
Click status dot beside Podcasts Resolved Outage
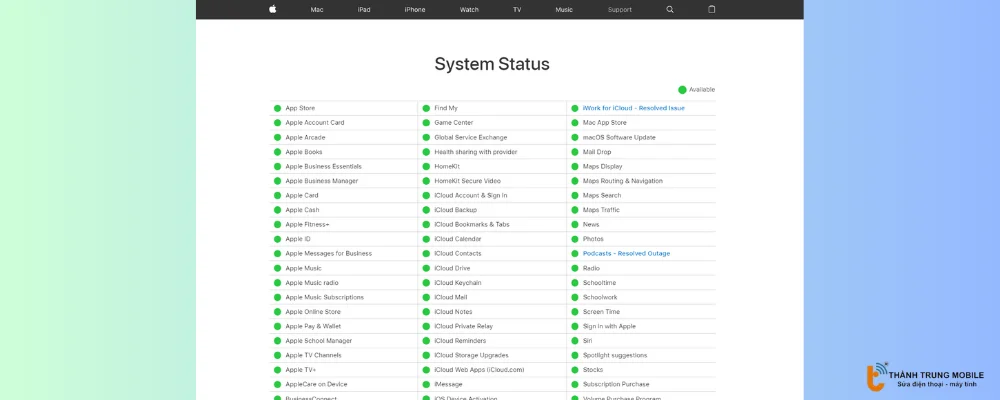pyautogui.click(x=575, y=253)
